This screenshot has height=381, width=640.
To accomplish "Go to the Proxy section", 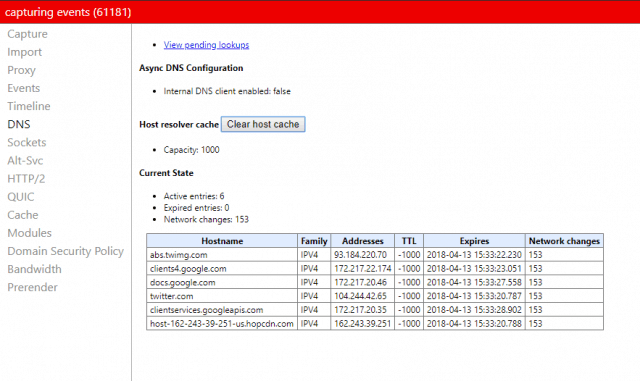I will tap(21, 70).
